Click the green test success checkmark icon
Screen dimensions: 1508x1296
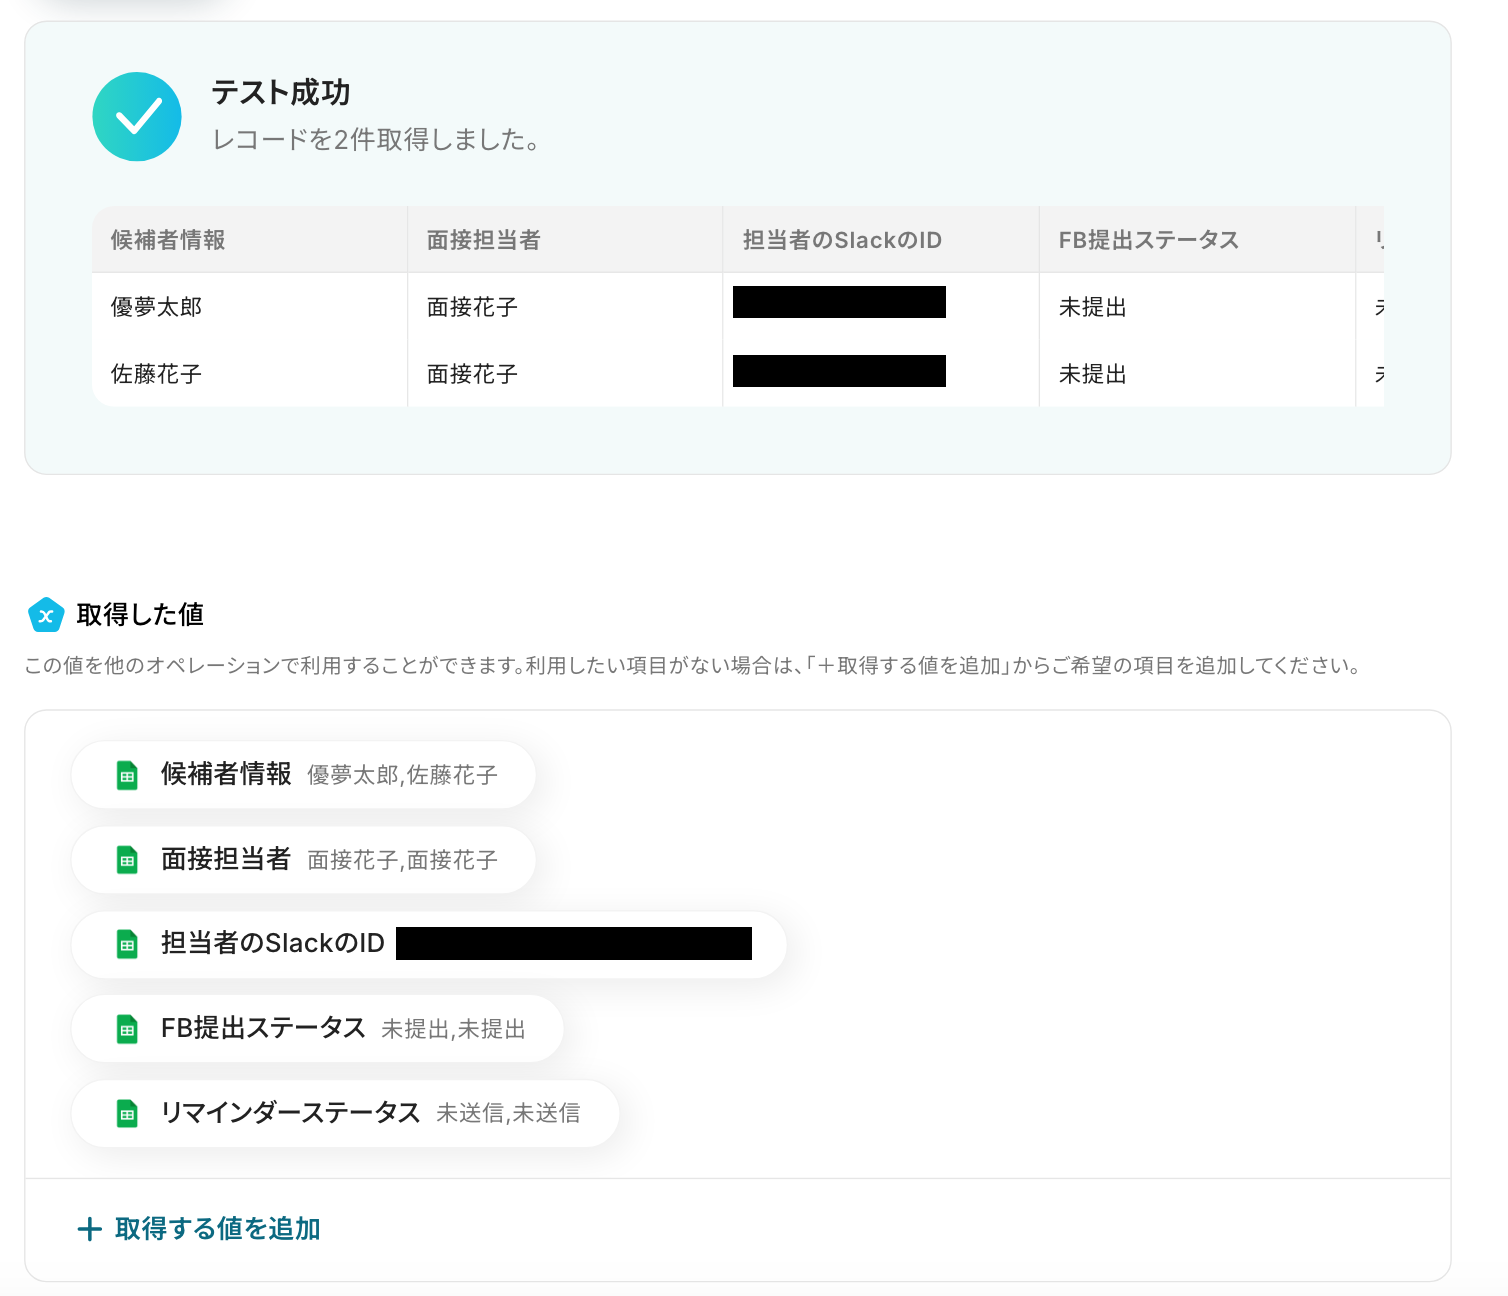(137, 116)
